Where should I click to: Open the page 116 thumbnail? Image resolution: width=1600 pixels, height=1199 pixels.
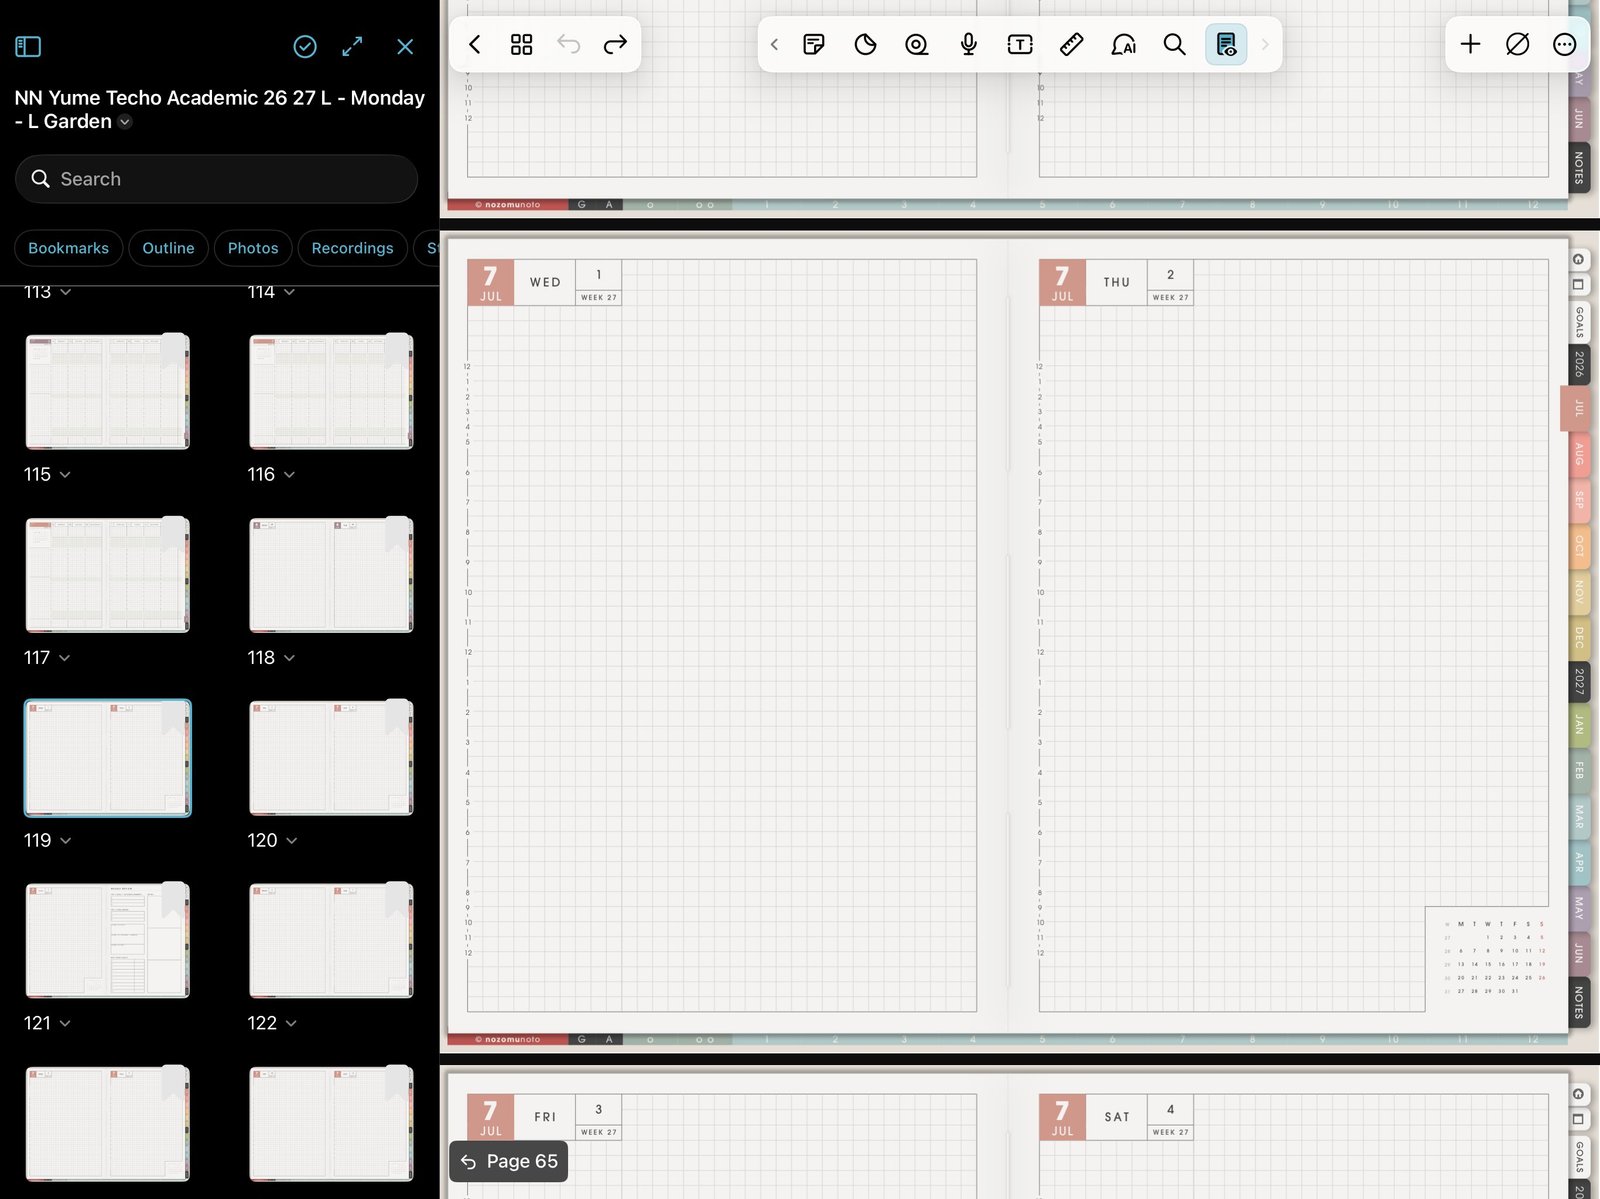(x=331, y=391)
